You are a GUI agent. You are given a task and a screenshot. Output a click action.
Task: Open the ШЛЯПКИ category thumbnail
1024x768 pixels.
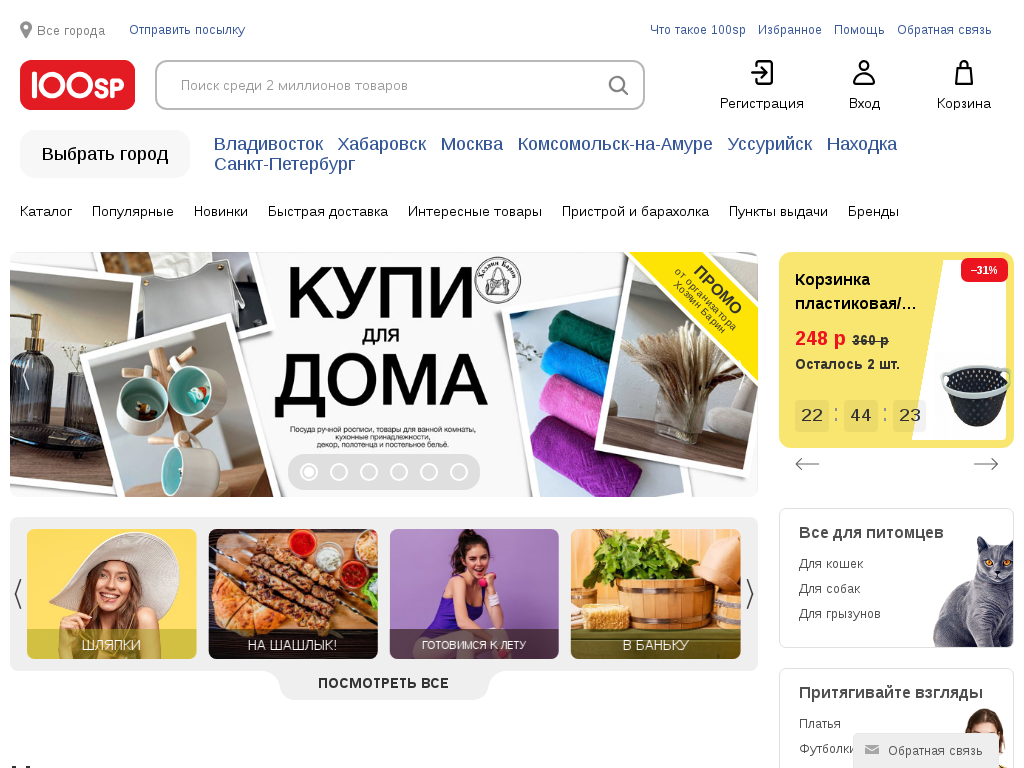(x=112, y=594)
